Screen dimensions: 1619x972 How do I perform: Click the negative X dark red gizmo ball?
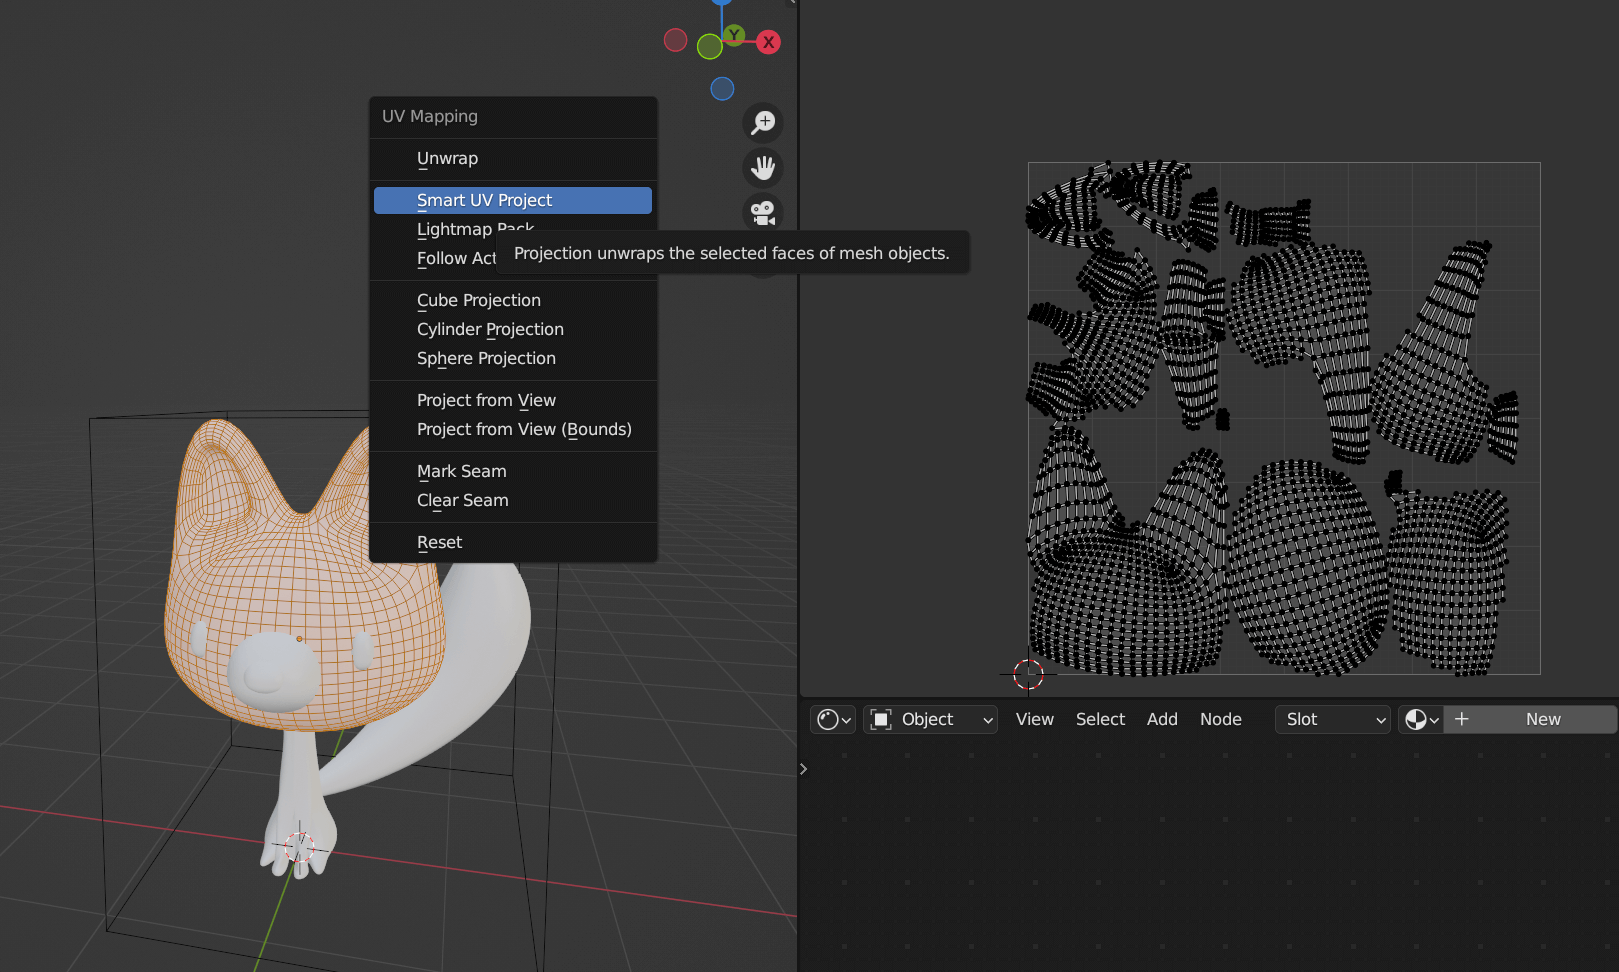click(x=676, y=40)
